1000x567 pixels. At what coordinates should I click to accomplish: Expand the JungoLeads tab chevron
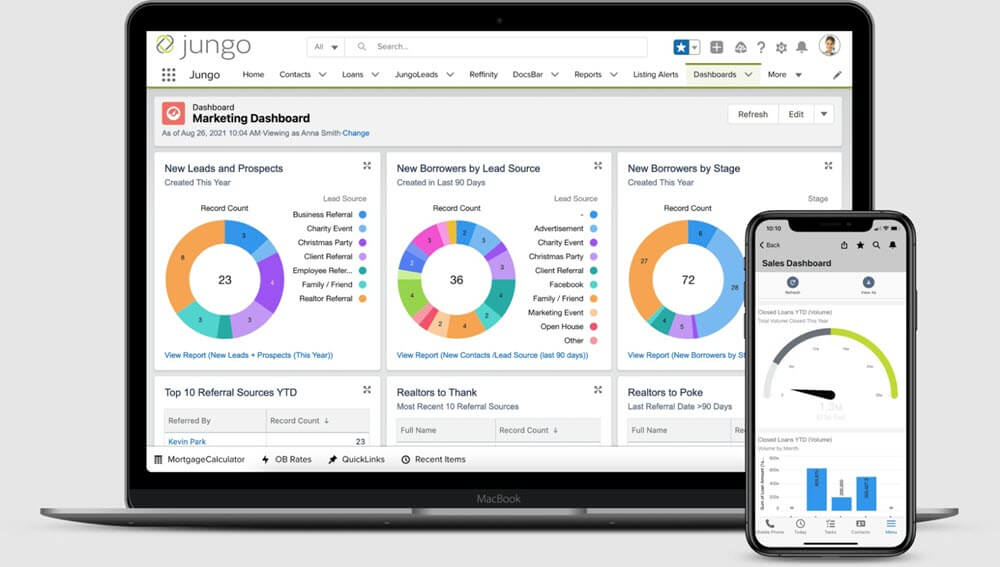pos(450,75)
